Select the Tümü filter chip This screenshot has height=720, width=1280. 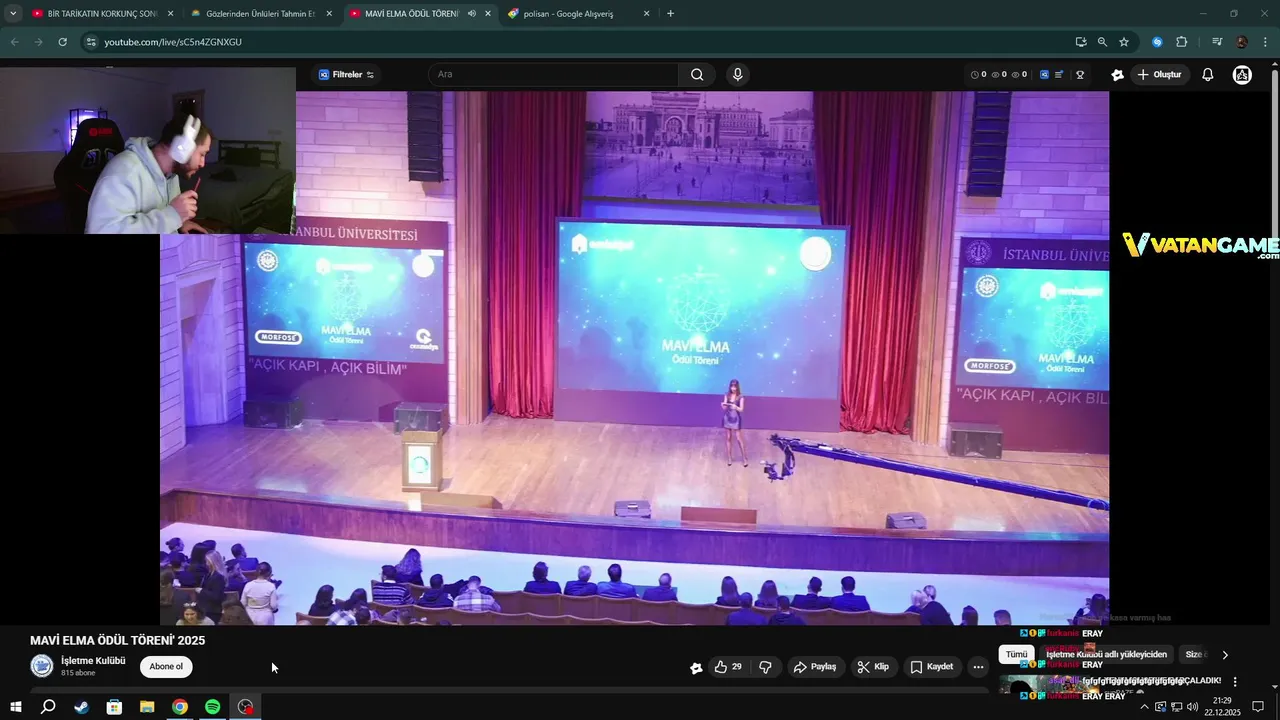point(1016,654)
